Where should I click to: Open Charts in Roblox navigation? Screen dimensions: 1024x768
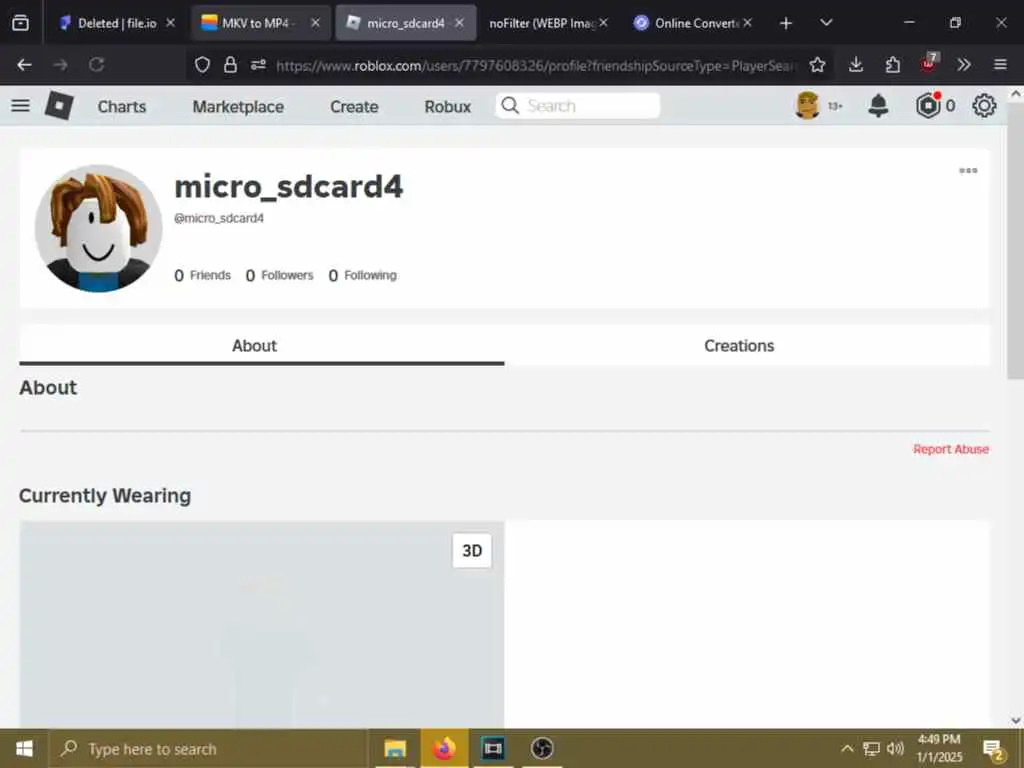(122, 106)
